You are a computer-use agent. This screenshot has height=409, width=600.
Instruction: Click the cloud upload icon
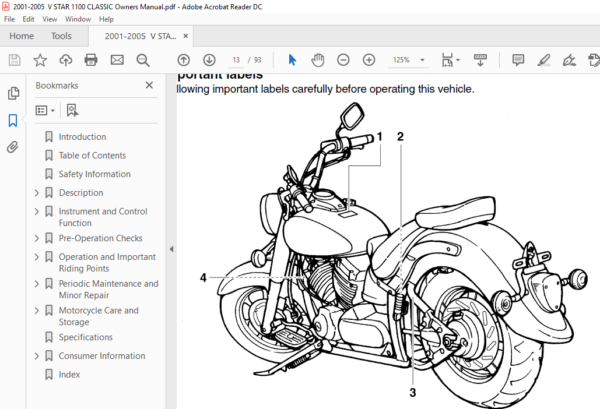(65, 60)
